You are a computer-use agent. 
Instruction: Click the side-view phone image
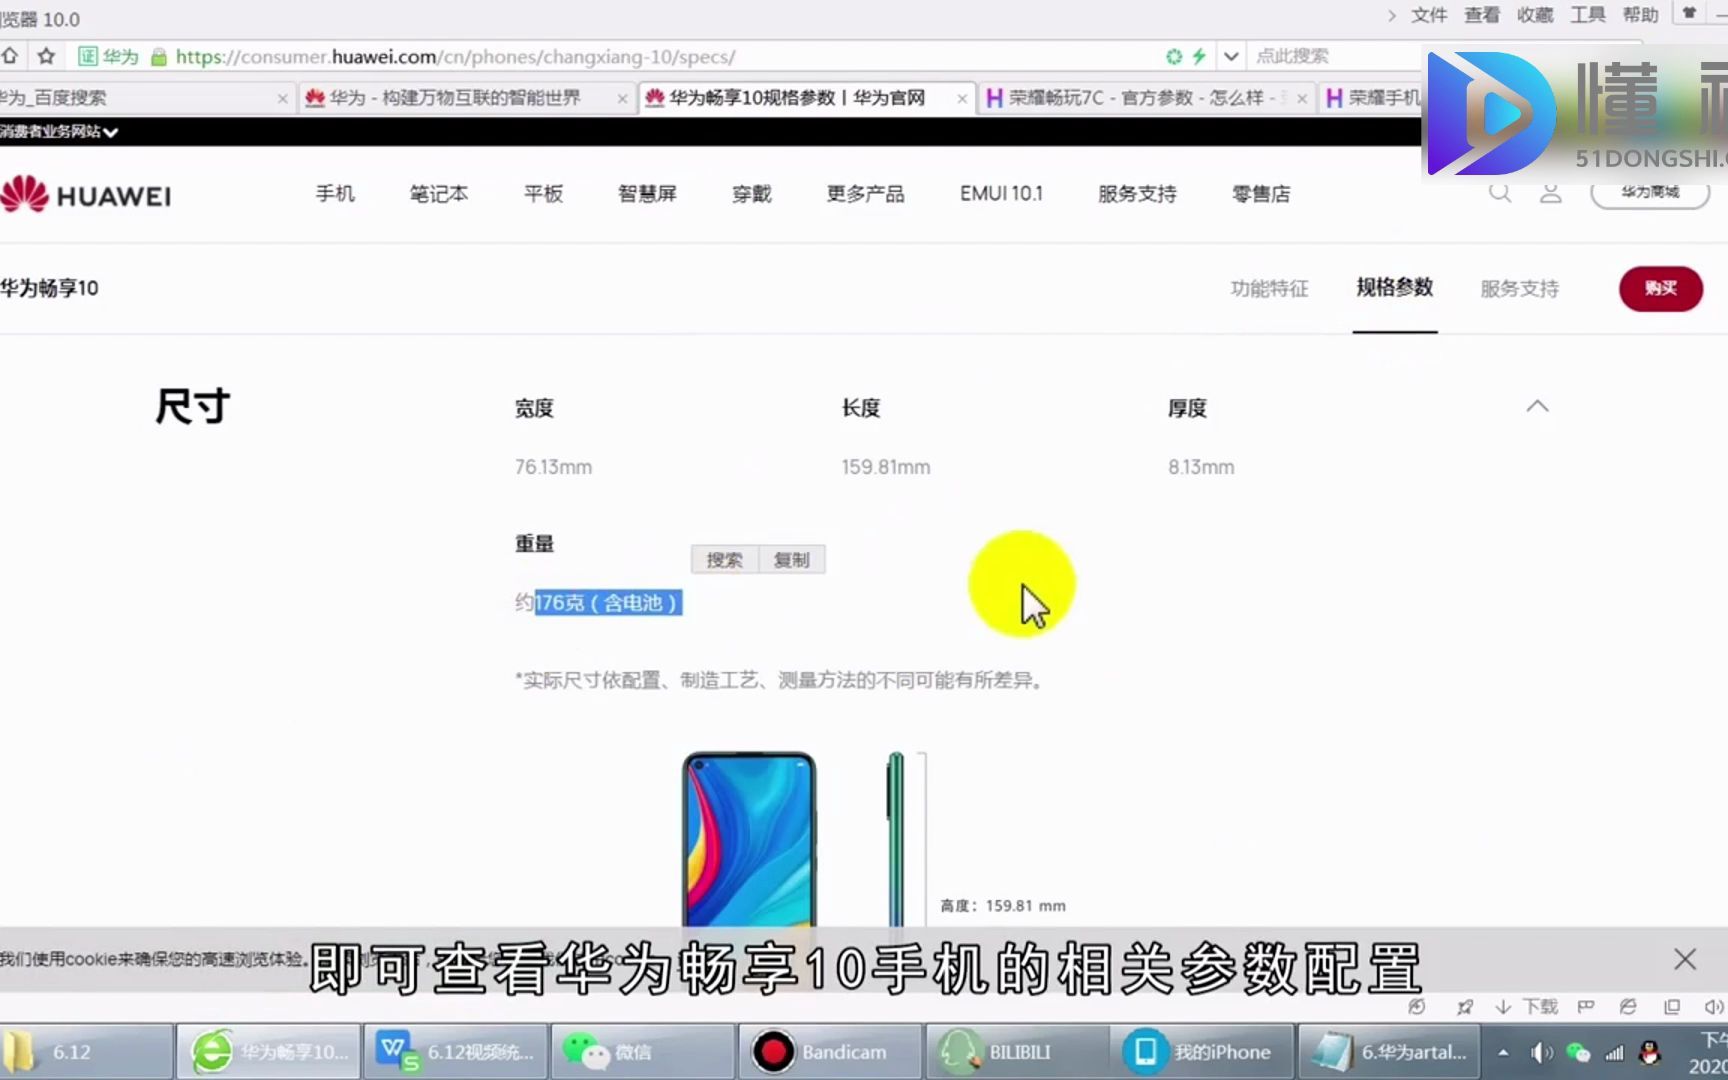896,839
